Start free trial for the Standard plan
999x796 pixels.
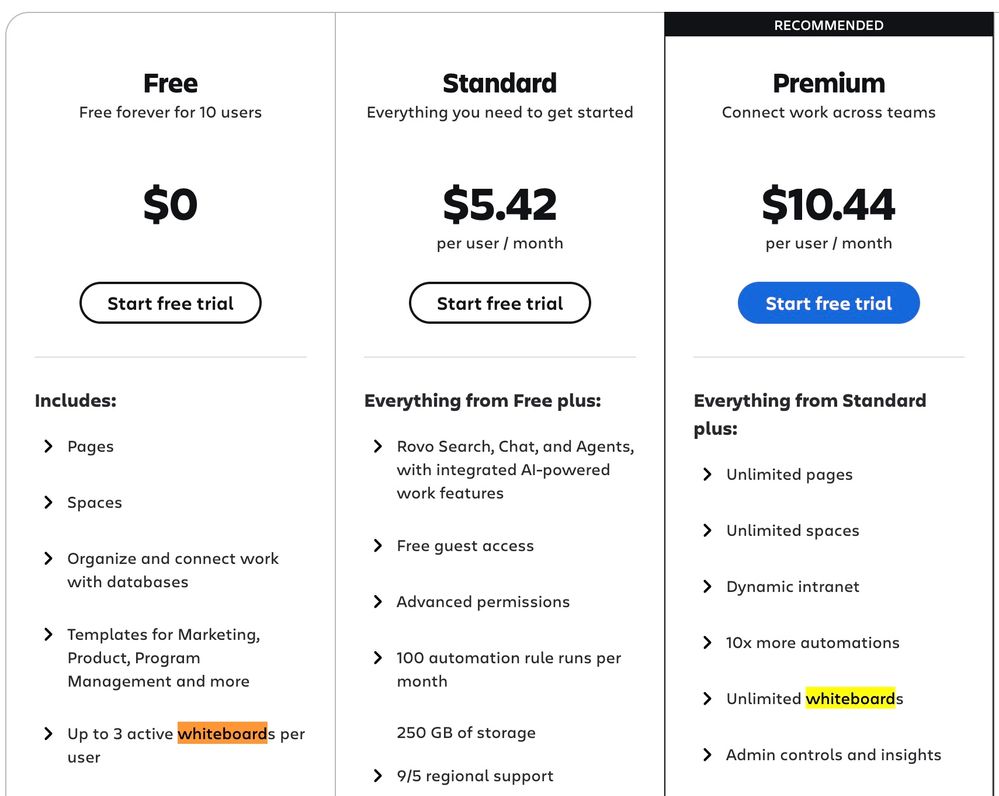[x=500, y=304]
